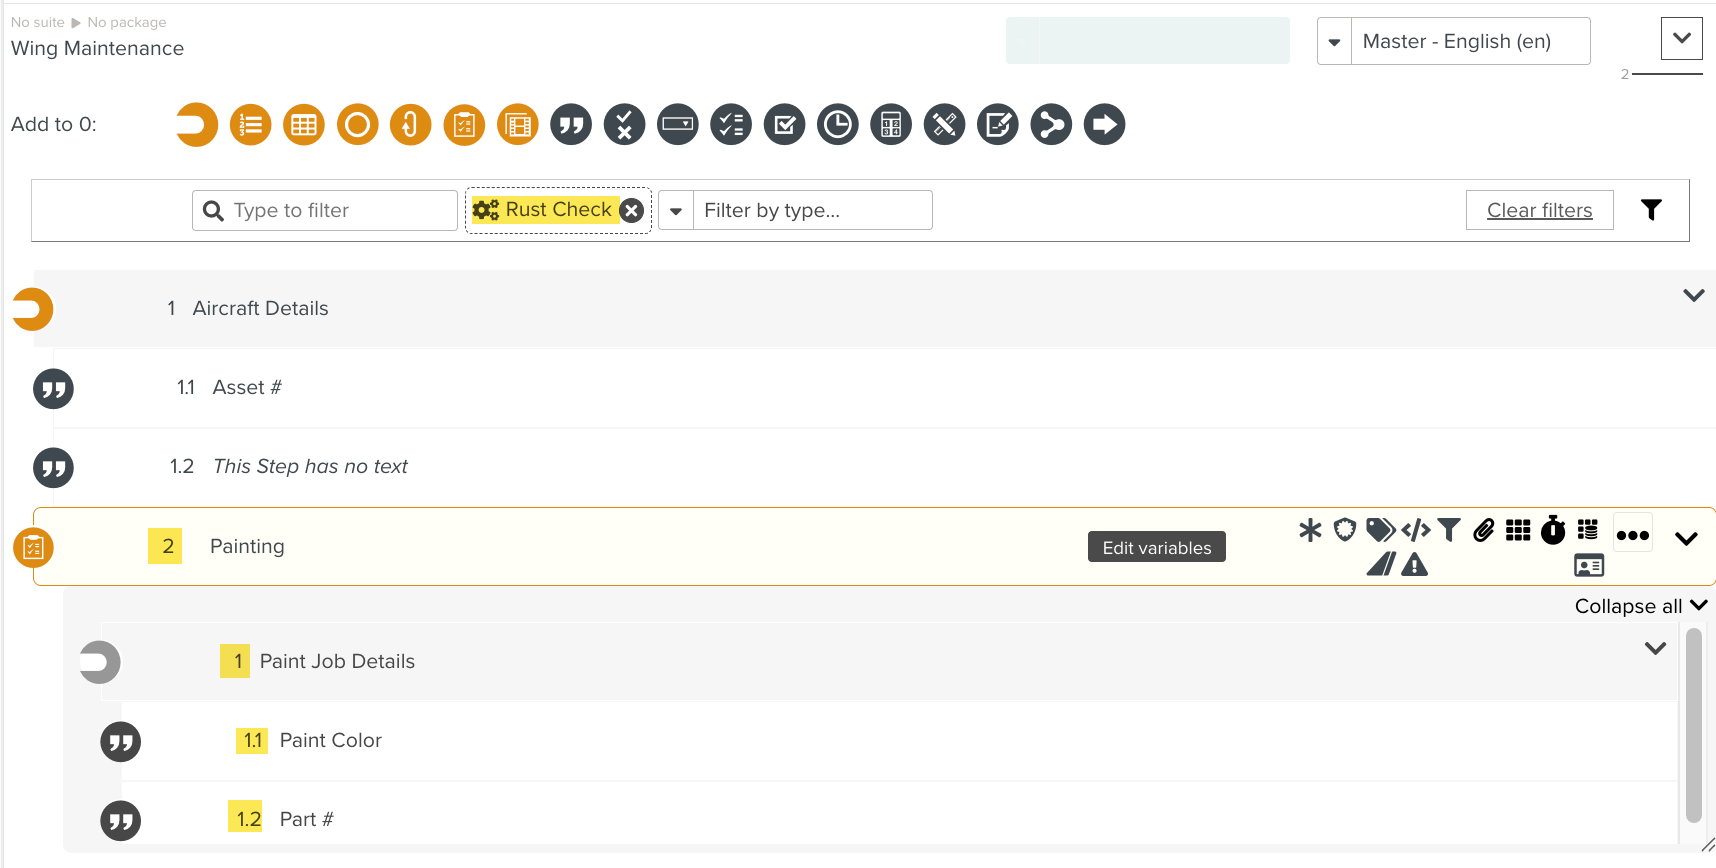Select the This Step has no text row
The width and height of the screenshot is (1716, 868).
(x=310, y=466)
